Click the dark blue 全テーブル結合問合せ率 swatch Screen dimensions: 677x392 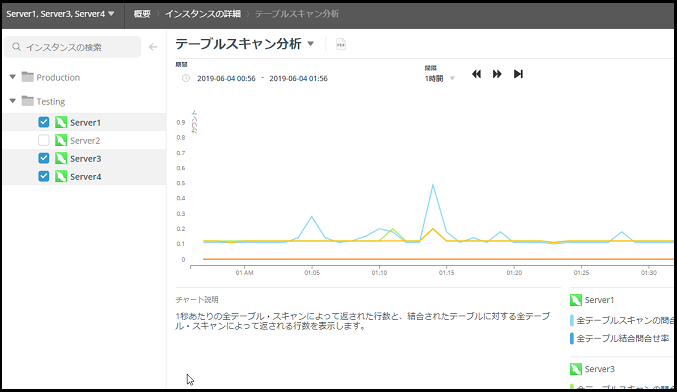click(572, 338)
